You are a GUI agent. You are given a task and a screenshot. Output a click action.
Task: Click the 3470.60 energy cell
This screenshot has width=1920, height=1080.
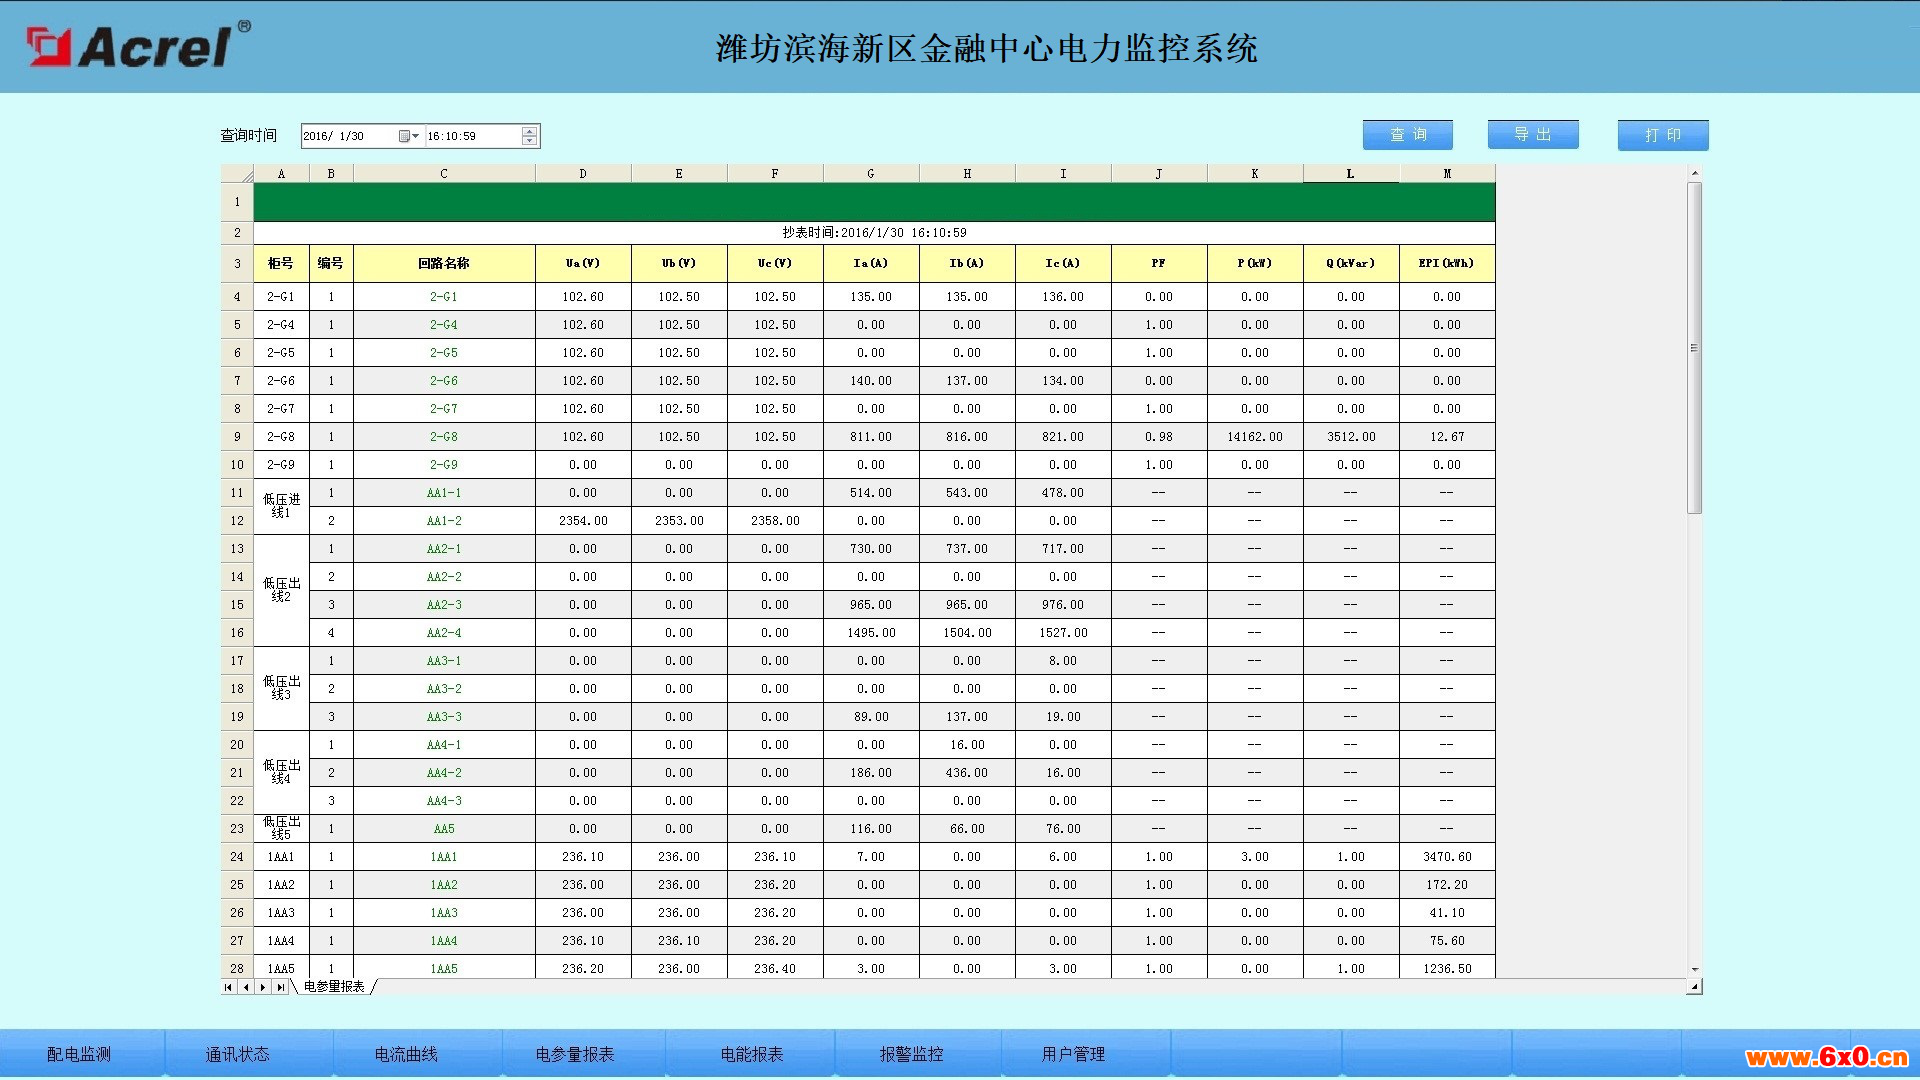[1447, 857]
